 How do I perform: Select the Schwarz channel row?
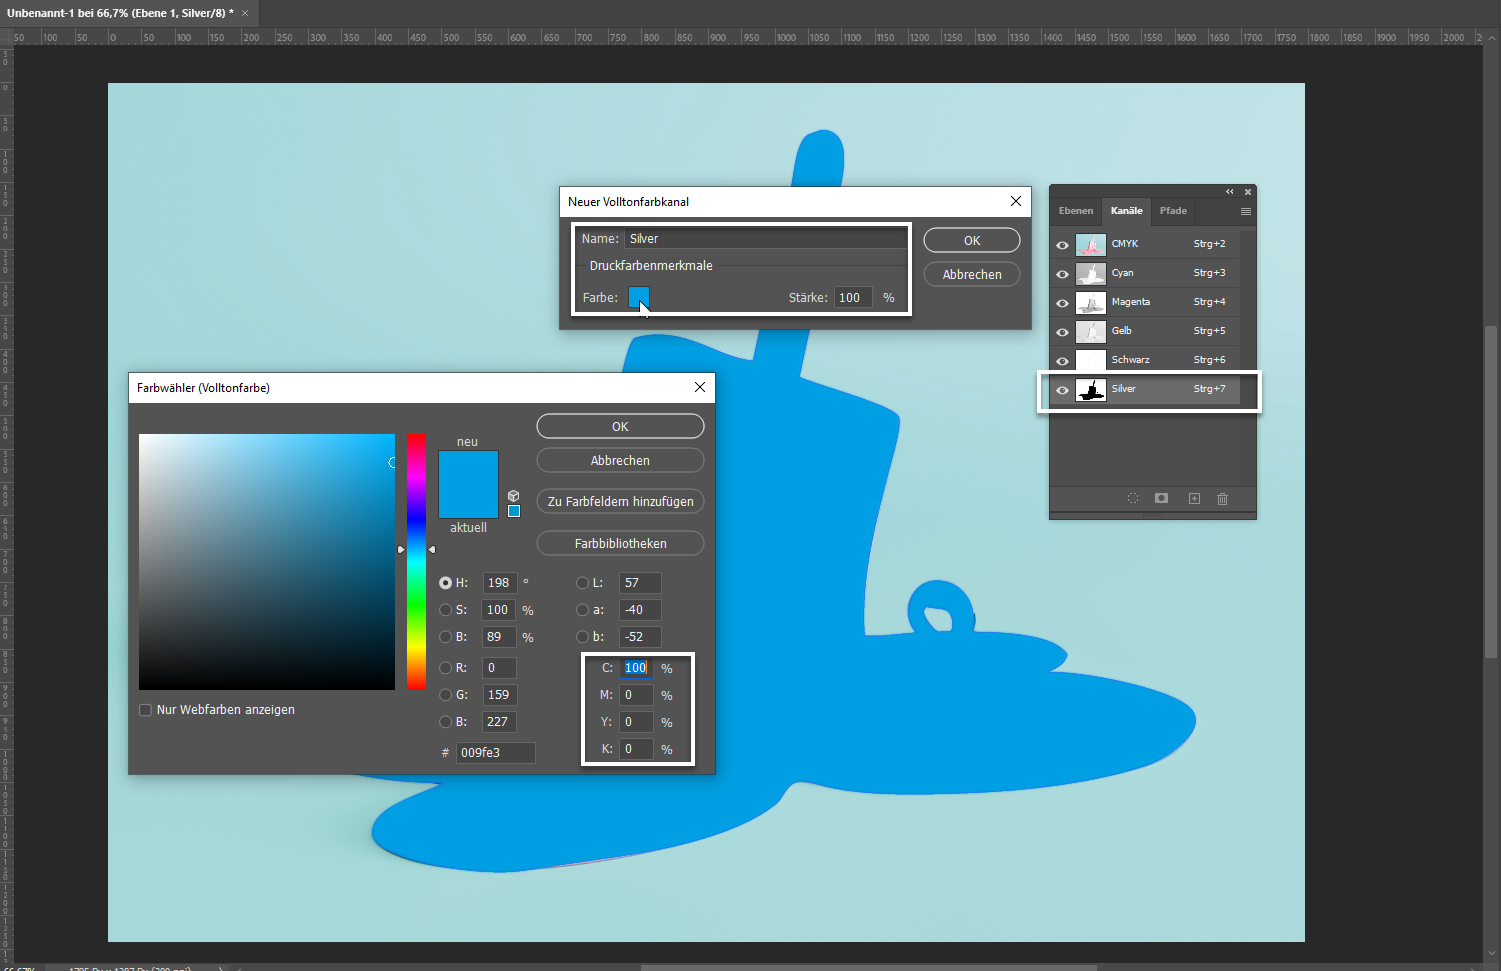[1146, 360]
